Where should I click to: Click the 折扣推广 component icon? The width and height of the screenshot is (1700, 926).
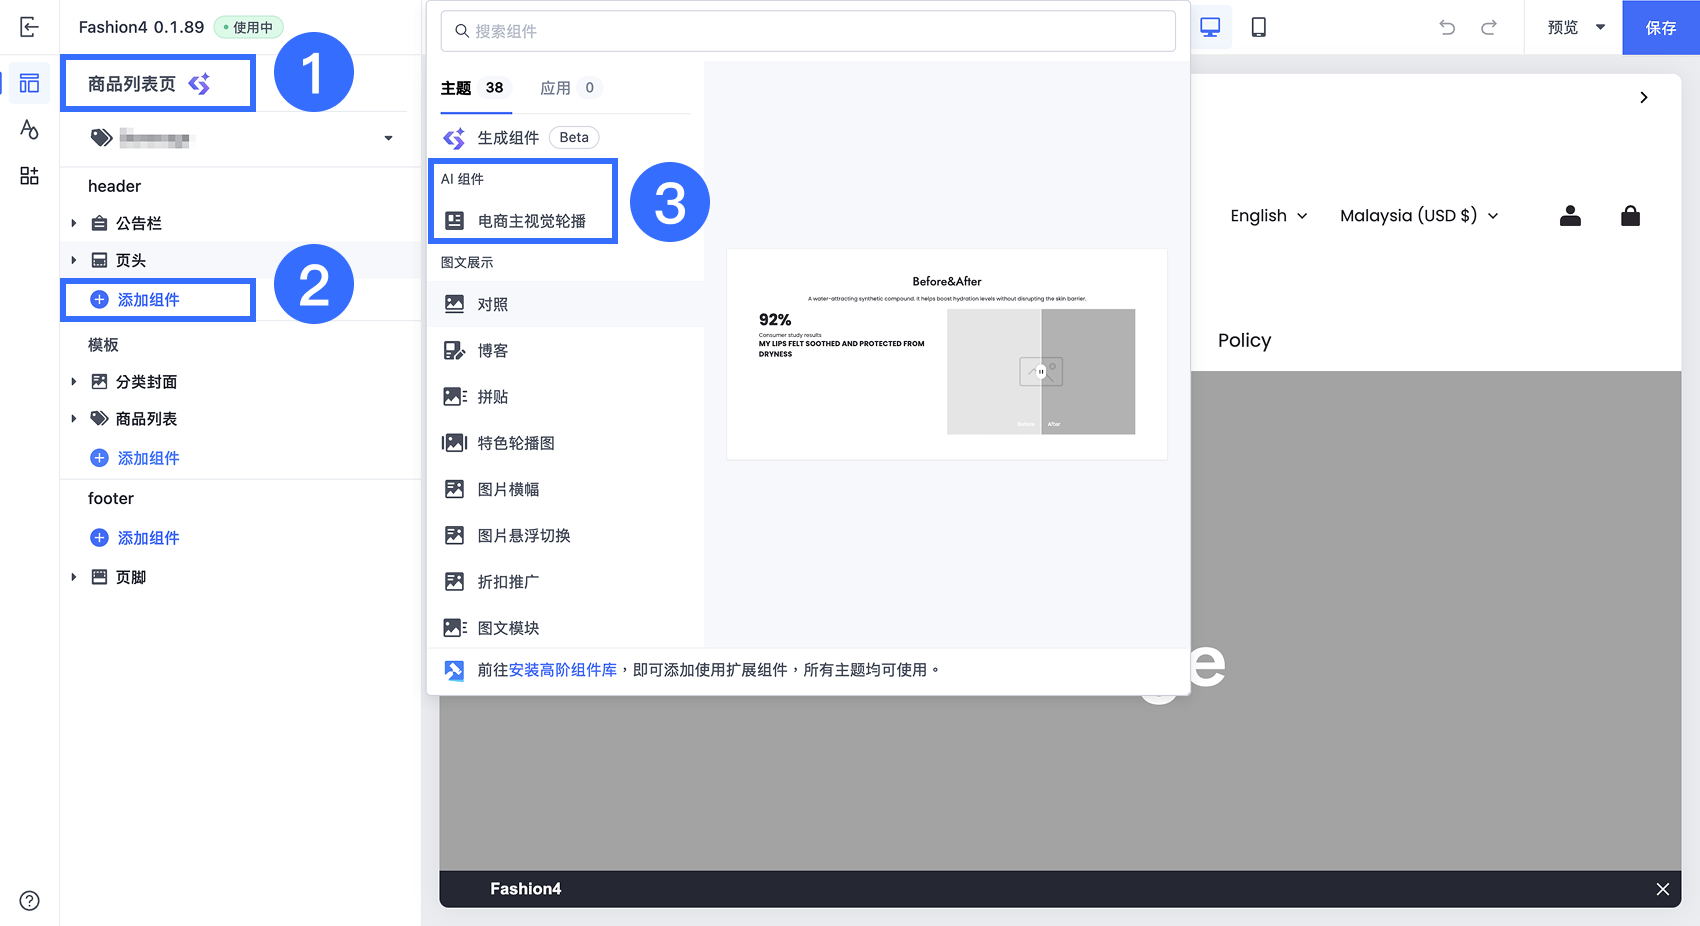454,582
